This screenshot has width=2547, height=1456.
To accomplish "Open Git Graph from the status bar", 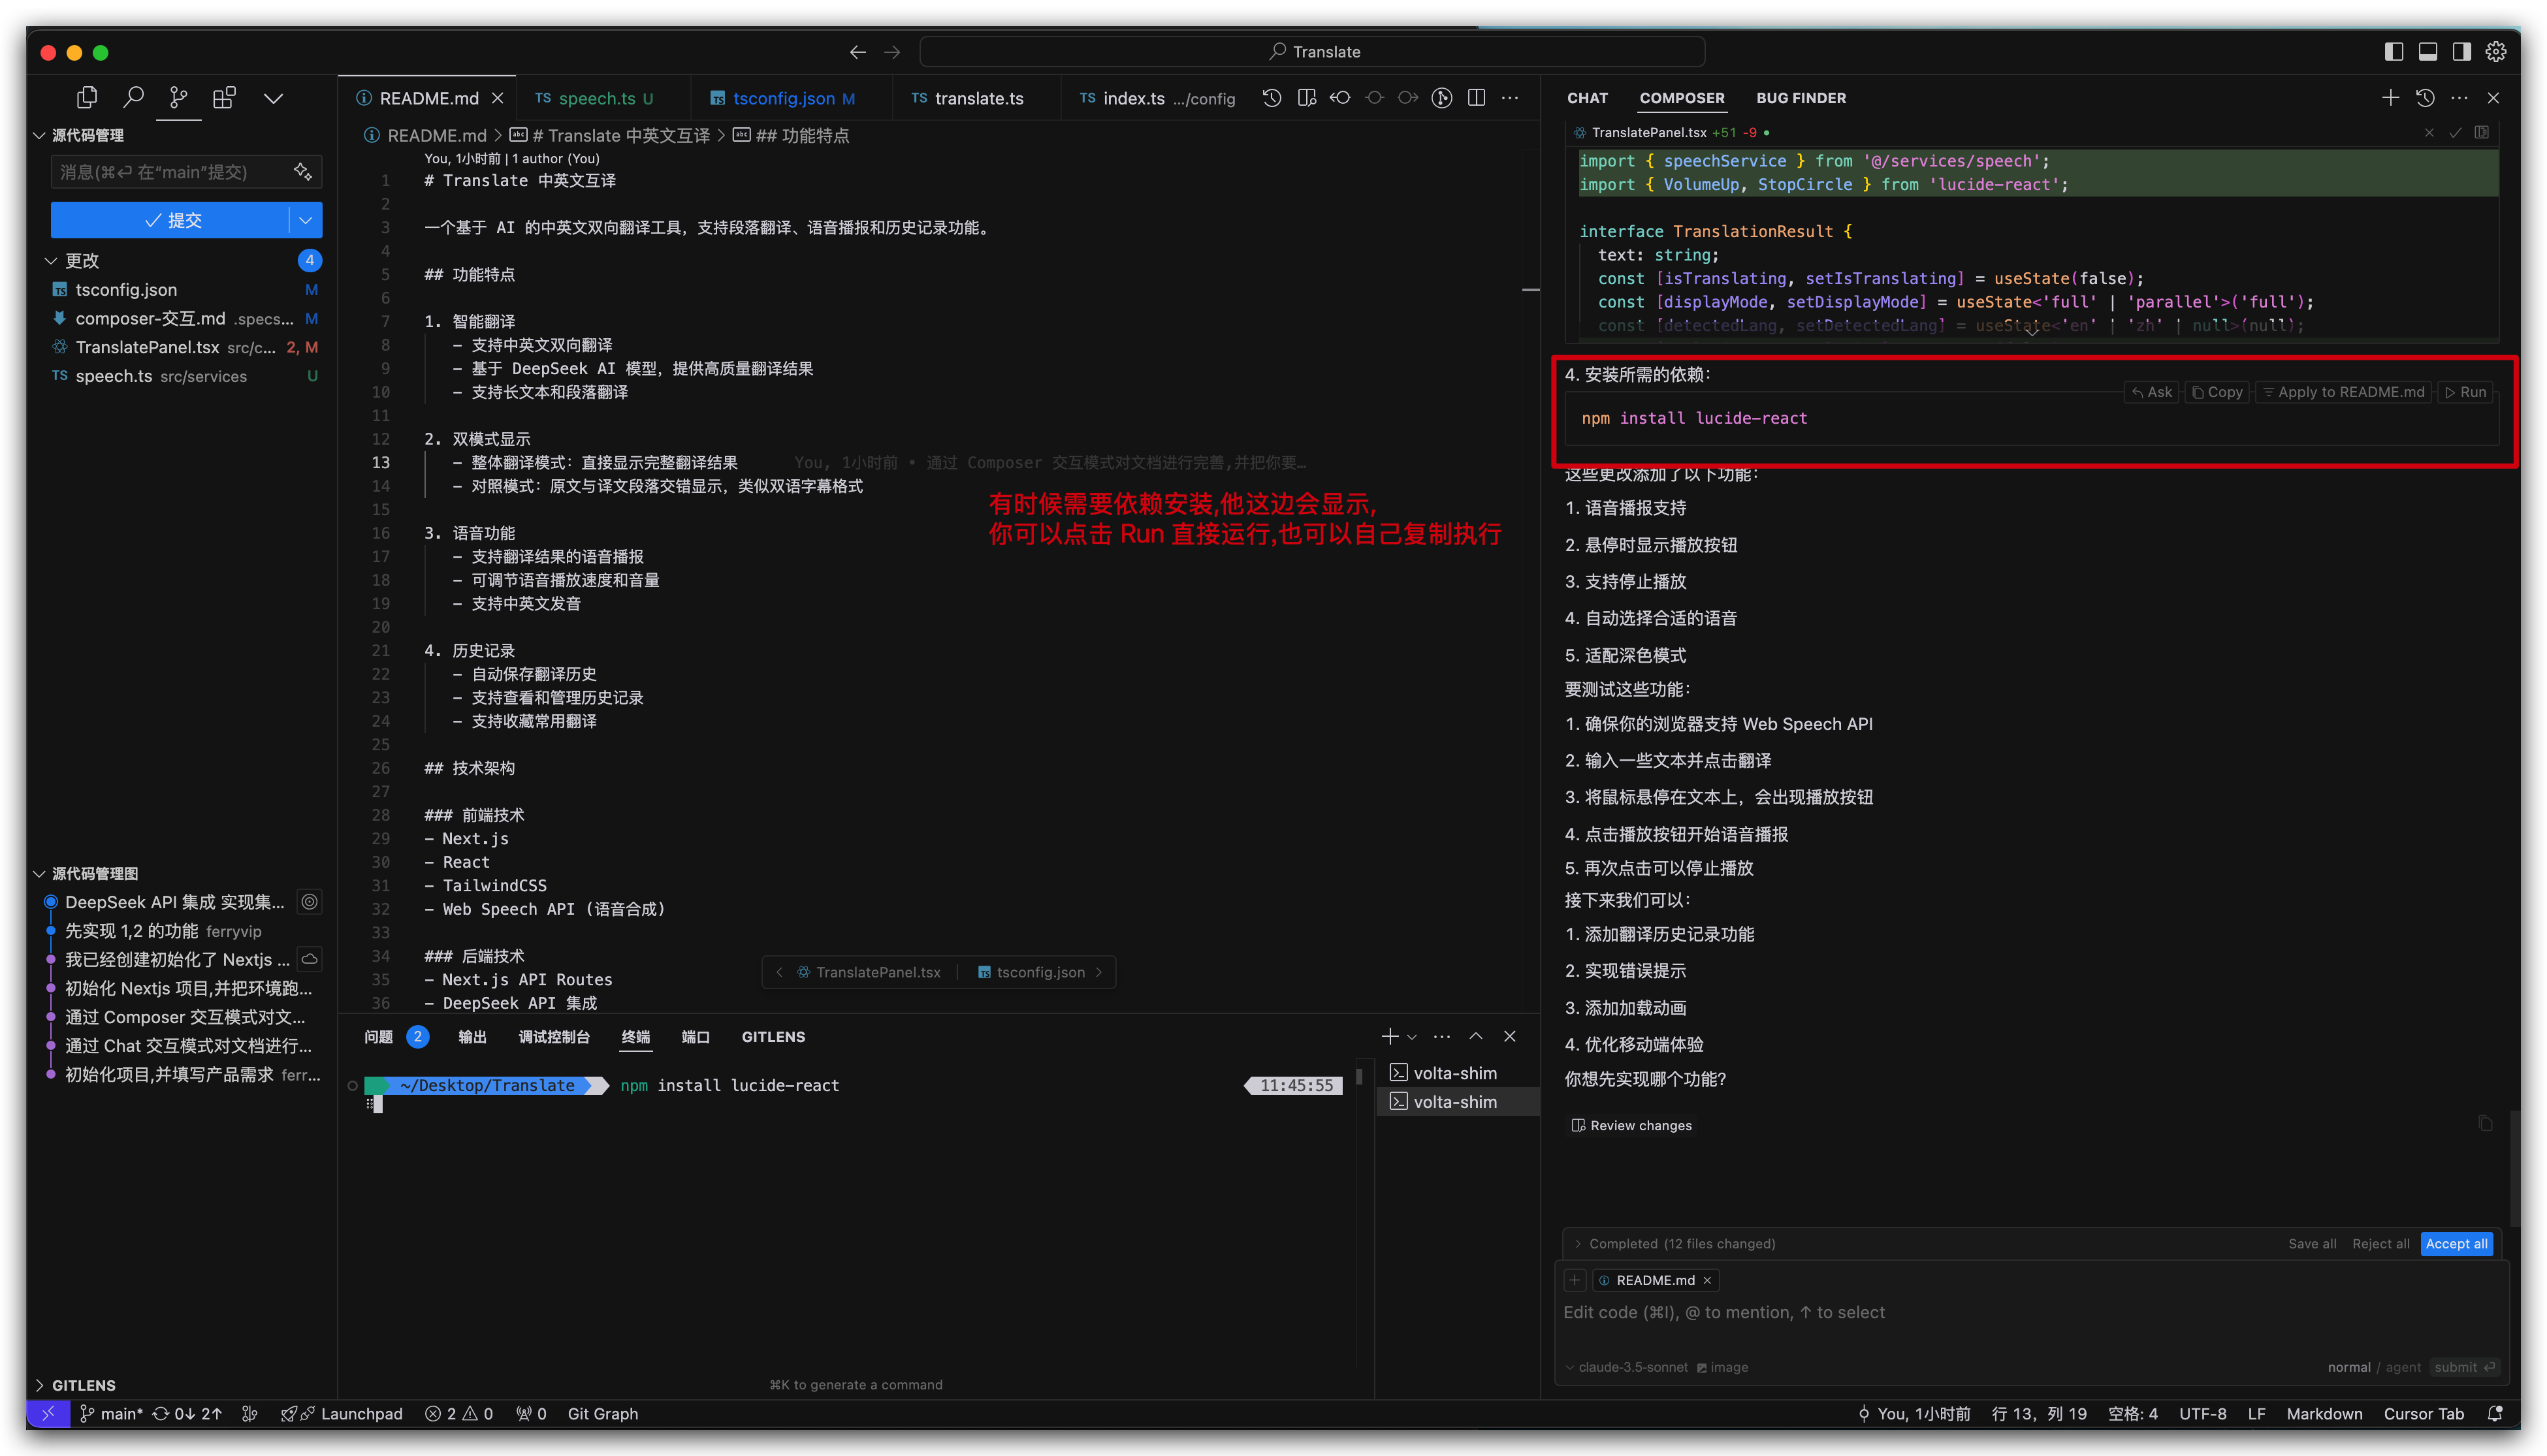I will pyautogui.click(x=602, y=1413).
